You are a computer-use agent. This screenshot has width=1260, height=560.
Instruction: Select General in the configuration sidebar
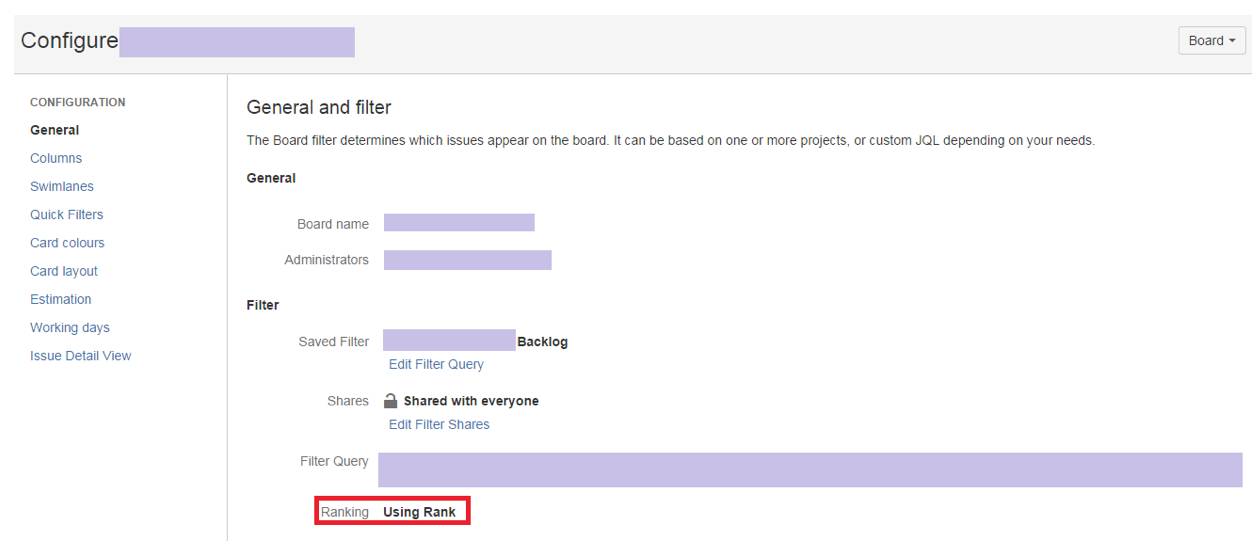[x=55, y=130]
